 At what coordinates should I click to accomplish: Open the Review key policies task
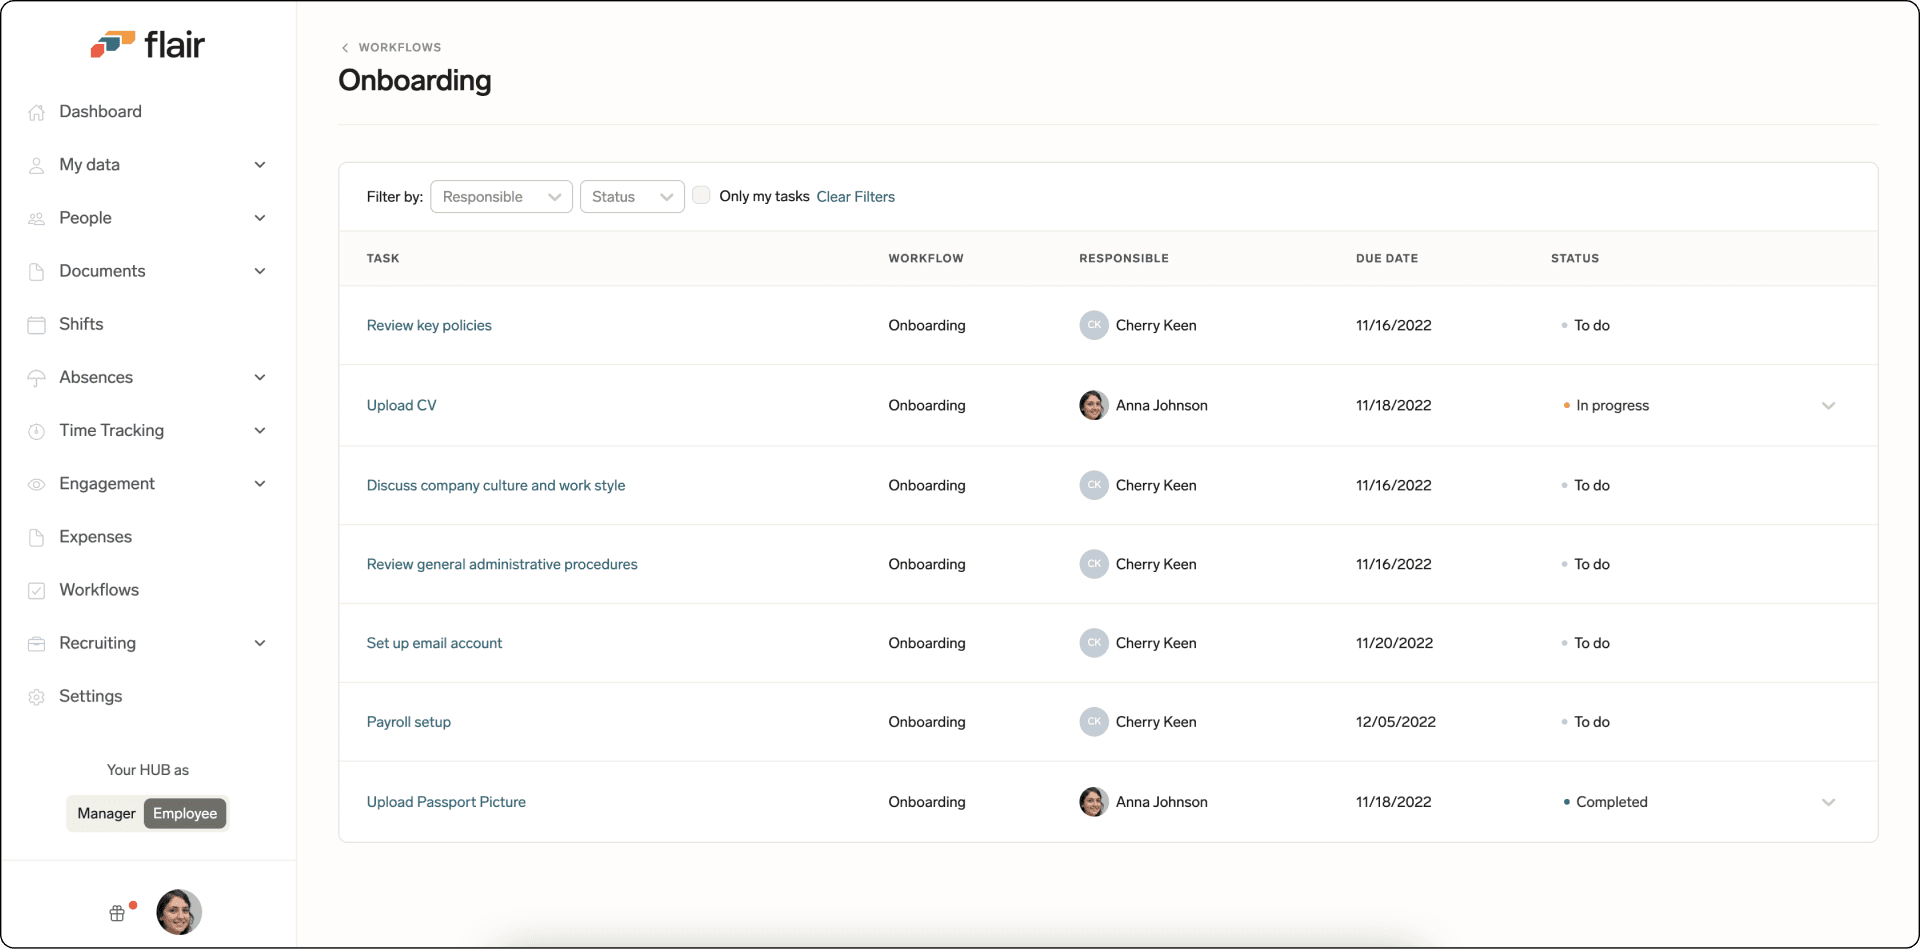(x=429, y=325)
